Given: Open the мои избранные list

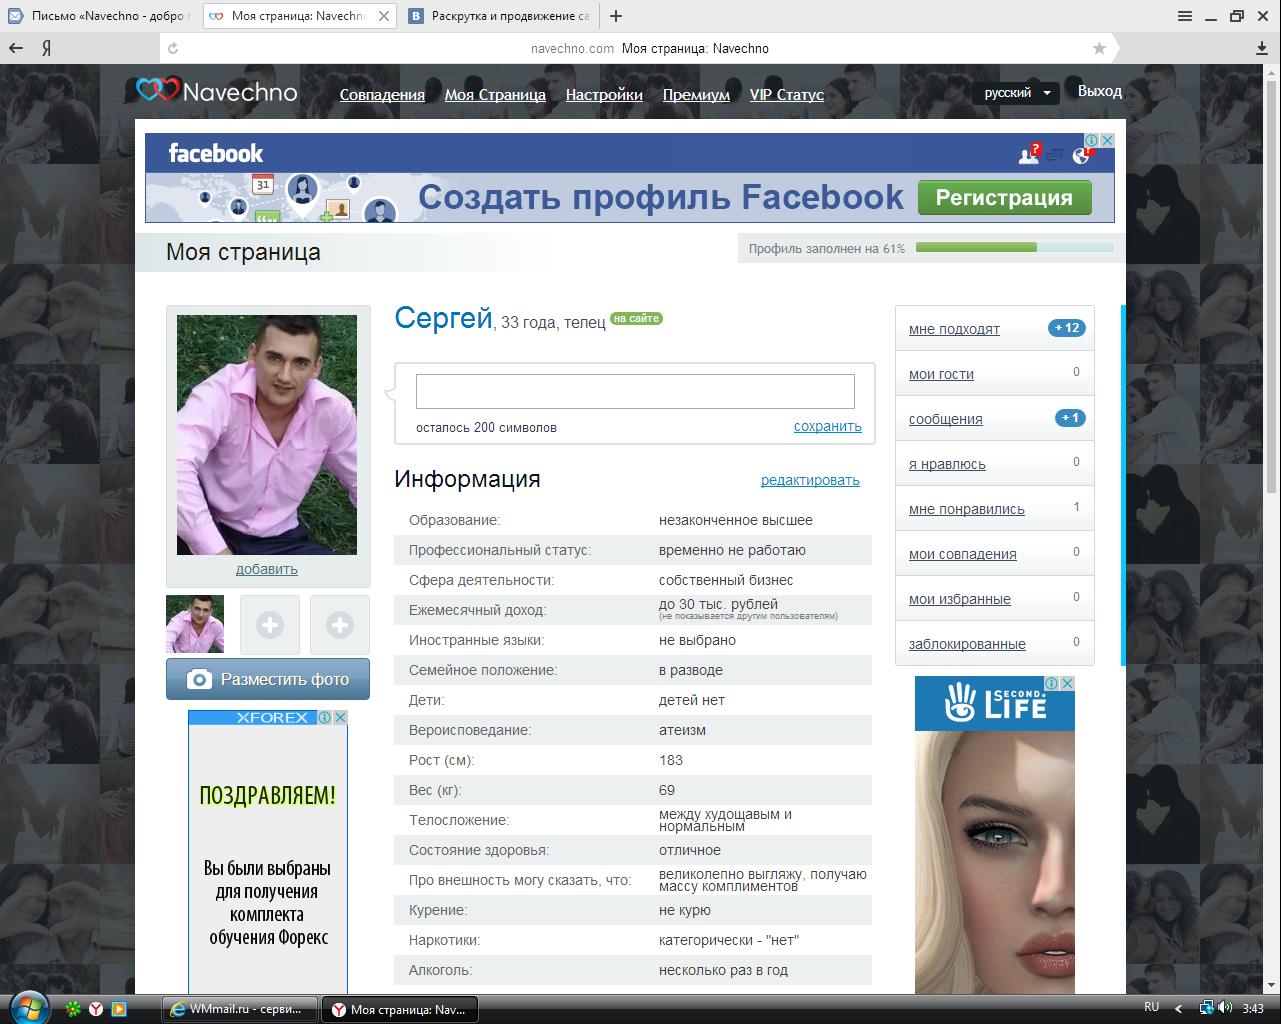Looking at the screenshot, I should (x=960, y=599).
